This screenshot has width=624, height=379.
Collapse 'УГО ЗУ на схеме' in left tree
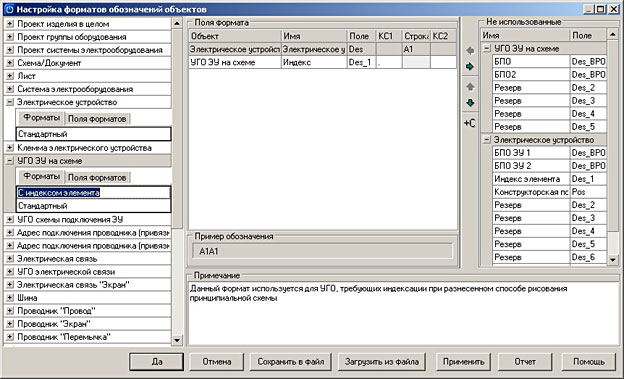[x=10, y=161]
